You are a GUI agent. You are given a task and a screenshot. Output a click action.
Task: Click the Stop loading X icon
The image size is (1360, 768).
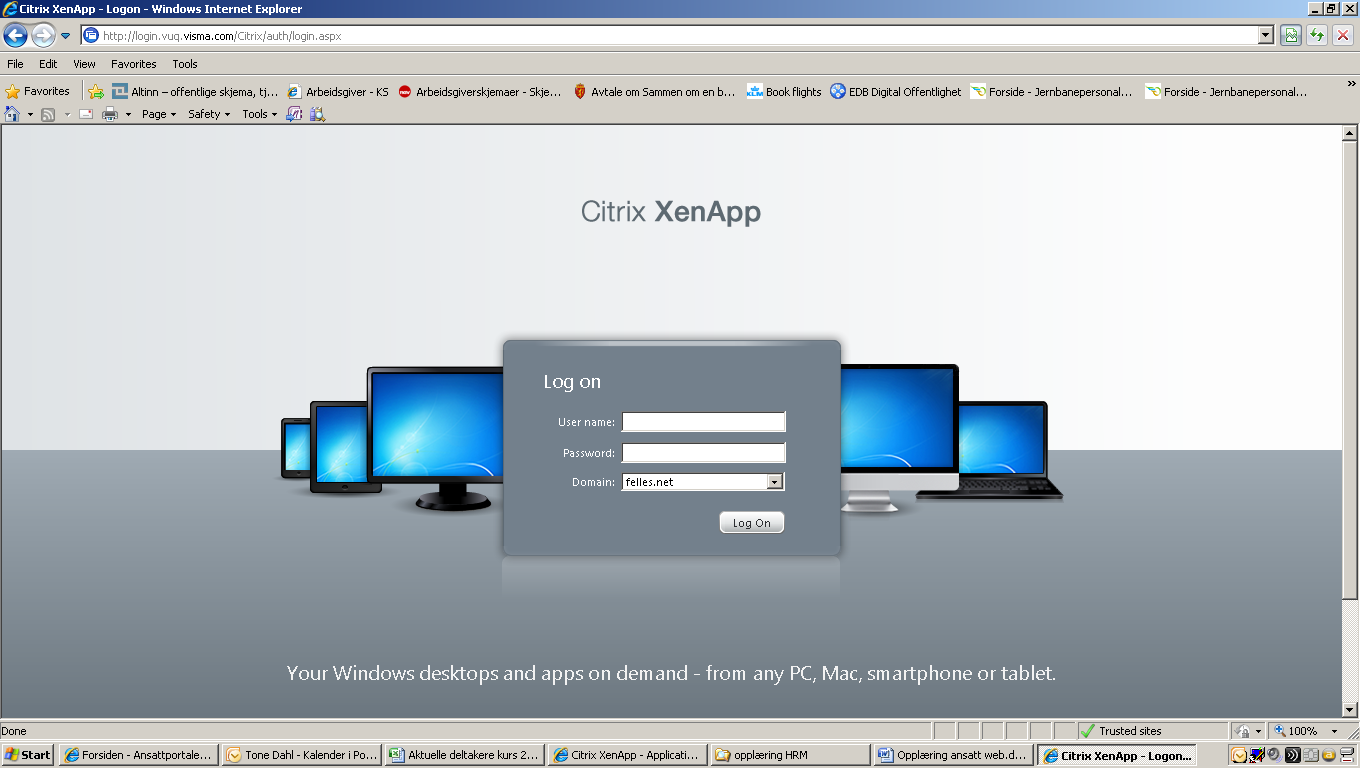(1343, 36)
